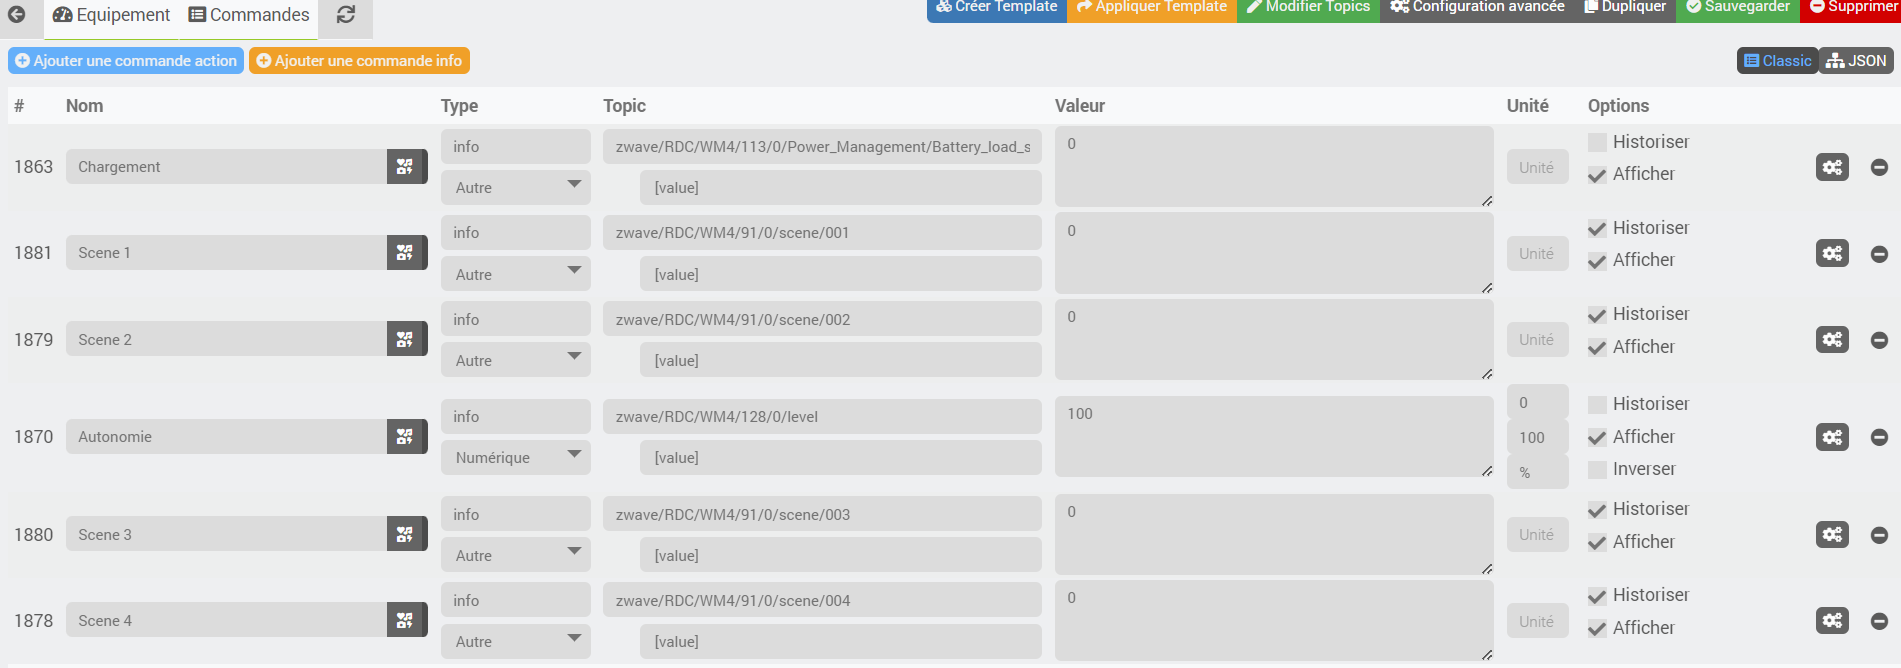
Task: Open advanced settings gears for Scene 3
Action: point(1832,535)
